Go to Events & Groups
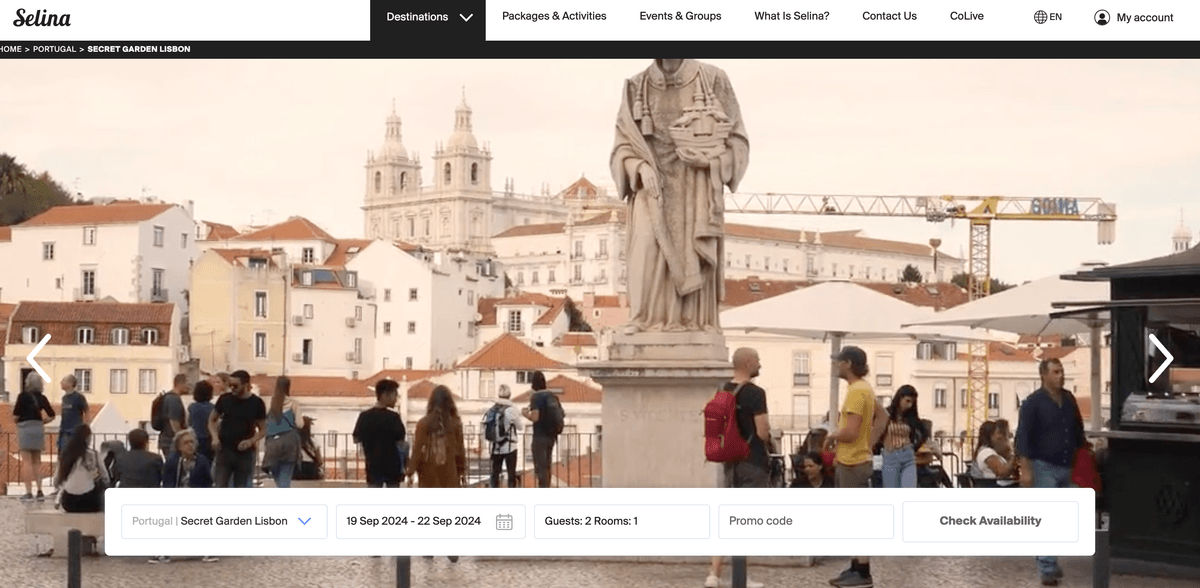 pos(680,16)
